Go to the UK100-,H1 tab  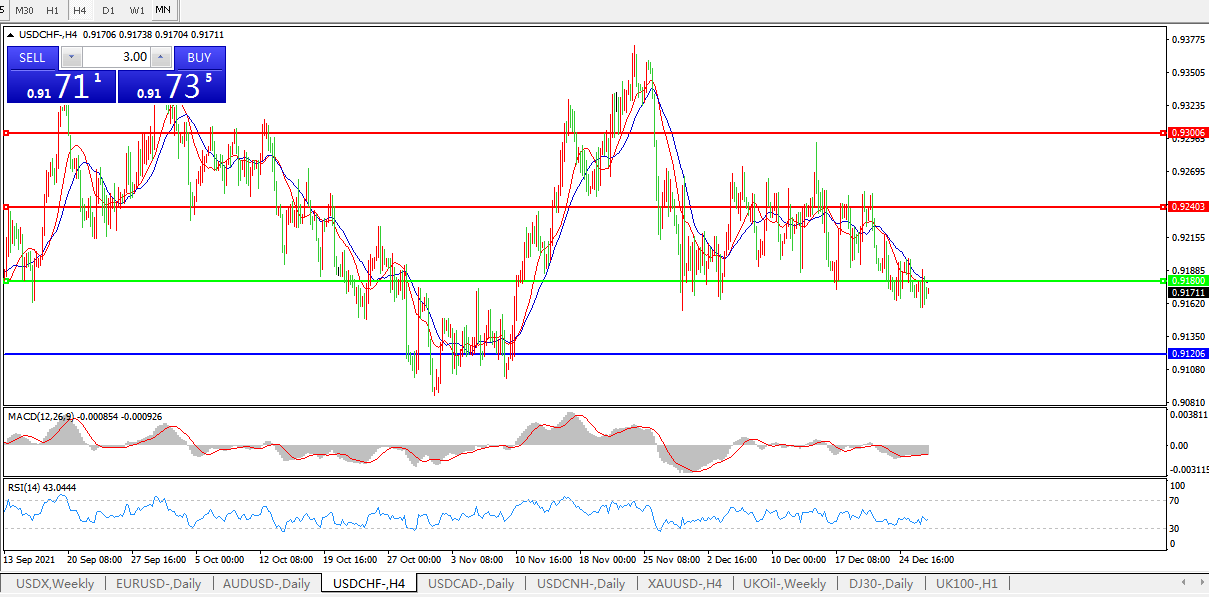[x=967, y=583]
